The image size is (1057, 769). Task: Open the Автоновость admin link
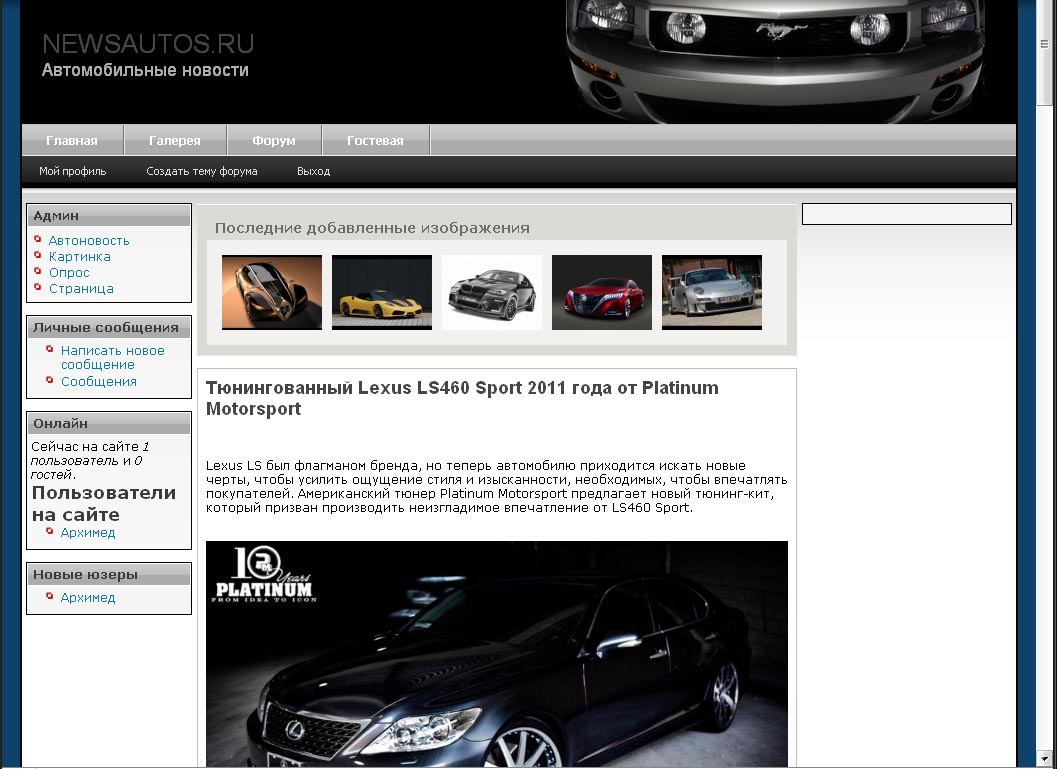[89, 241]
